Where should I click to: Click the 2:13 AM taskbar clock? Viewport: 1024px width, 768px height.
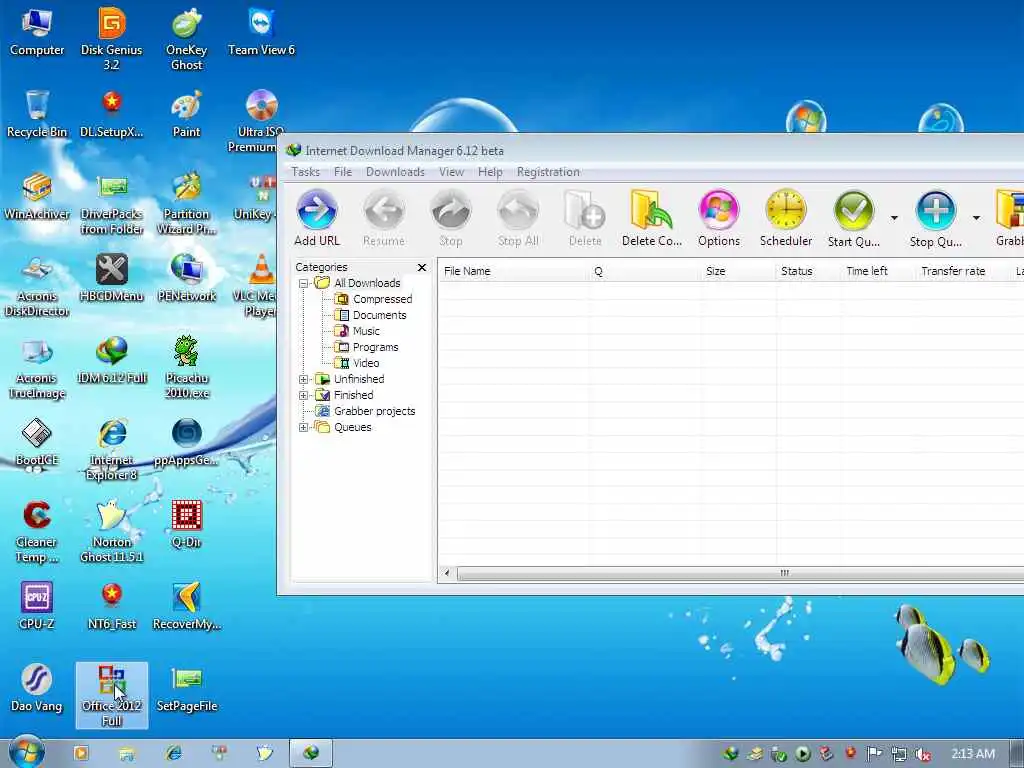click(972, 754)
